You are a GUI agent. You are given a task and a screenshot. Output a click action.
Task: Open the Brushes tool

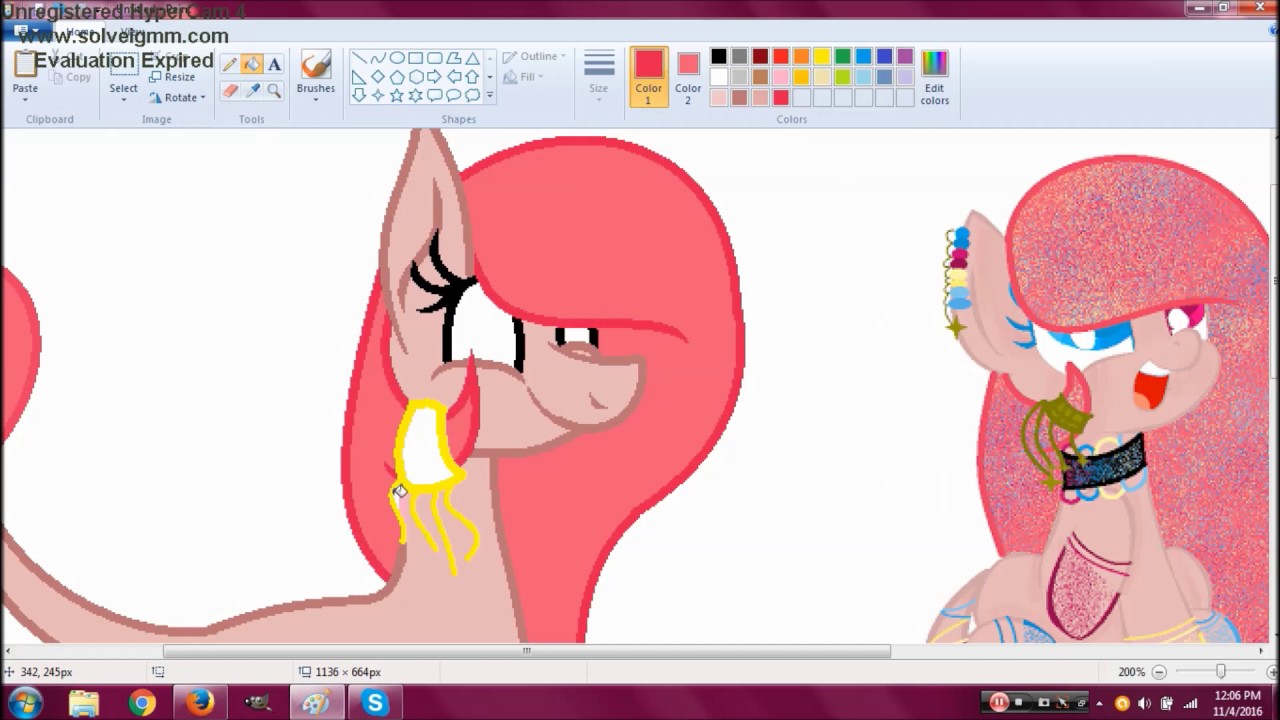(316, 74)
